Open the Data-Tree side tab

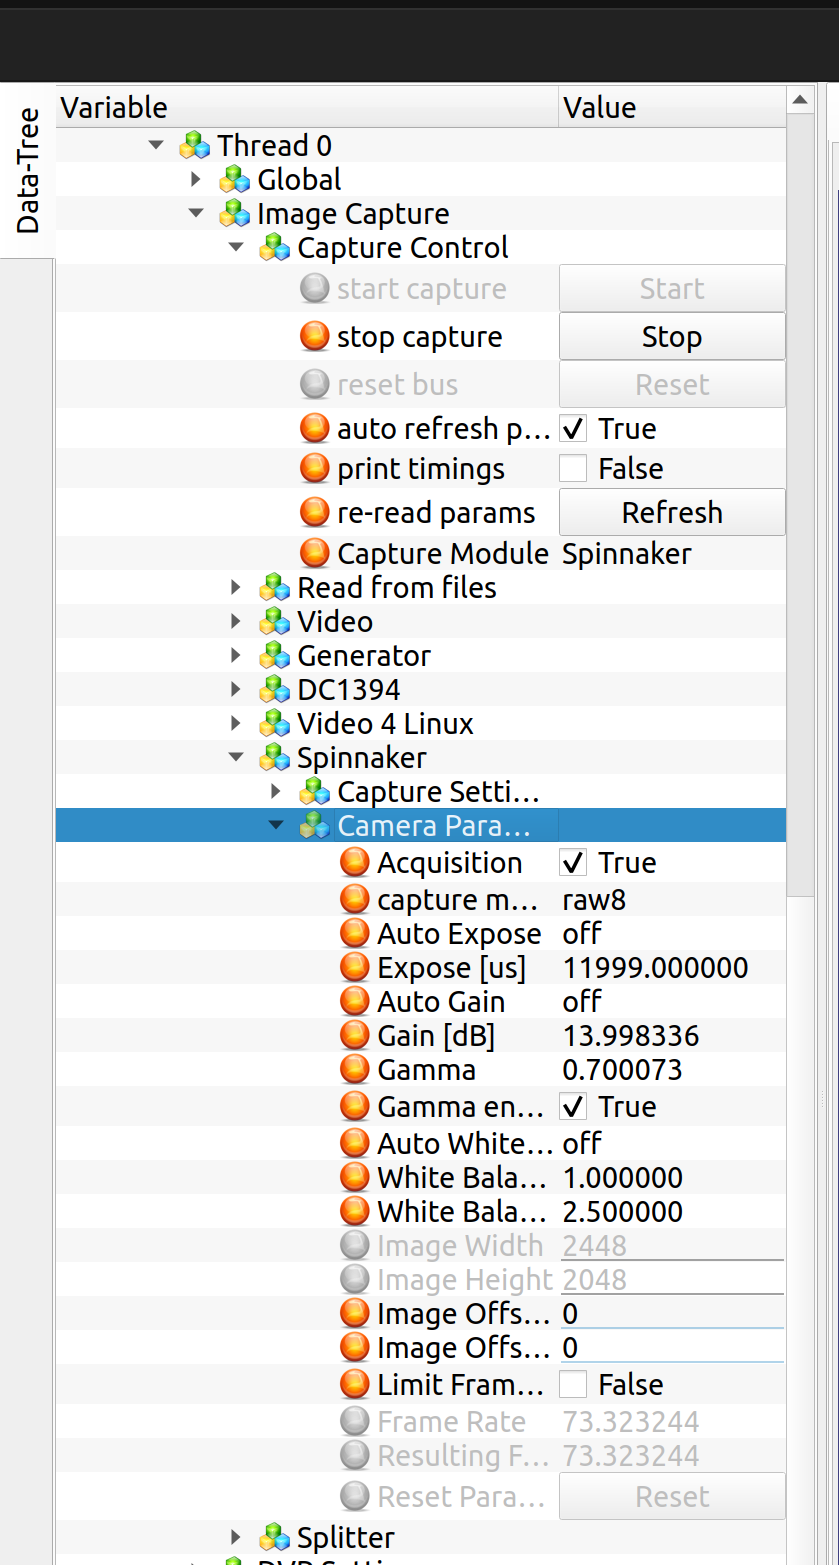[28, 171]
